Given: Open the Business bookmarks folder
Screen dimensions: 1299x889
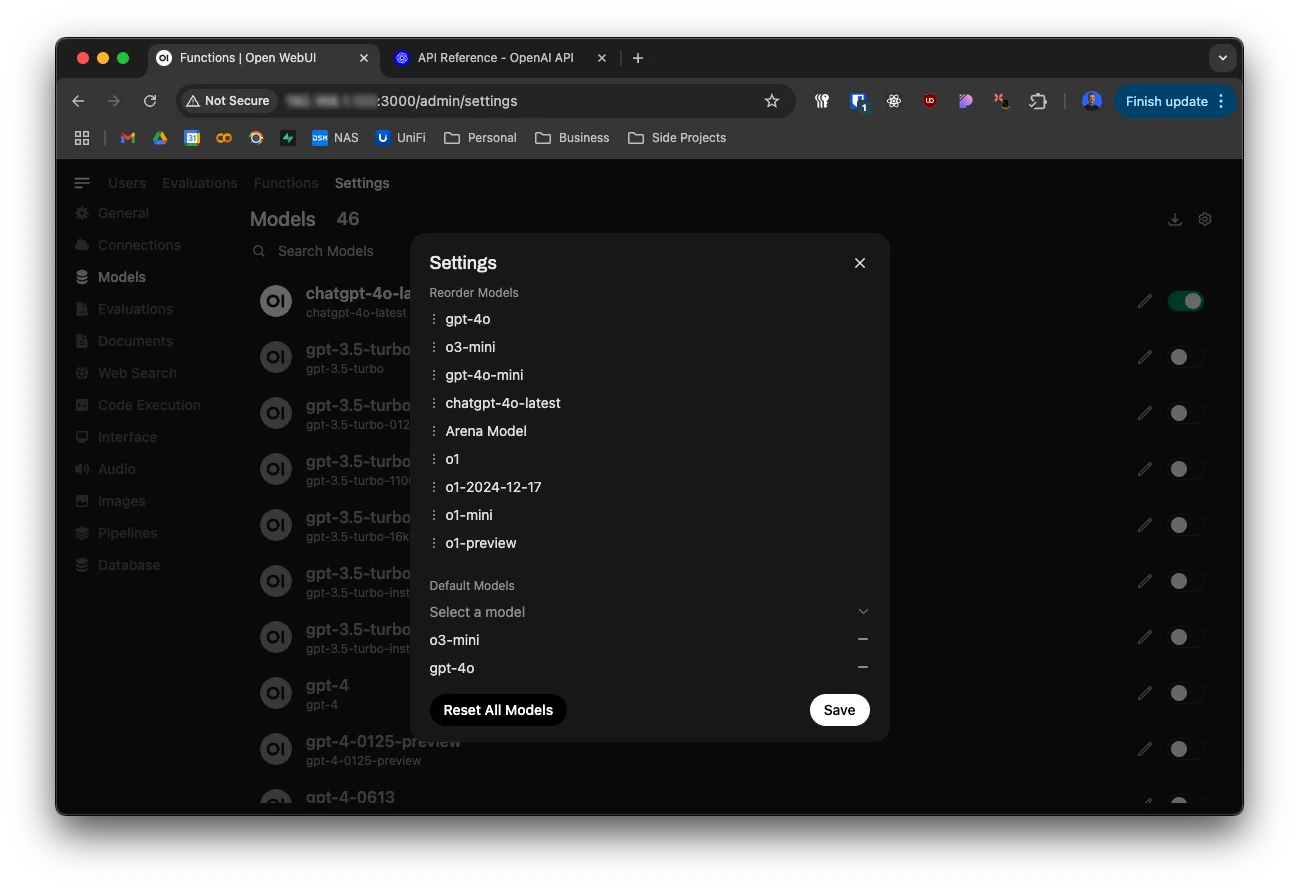Looking at the screenshot, I should [572, 138].
